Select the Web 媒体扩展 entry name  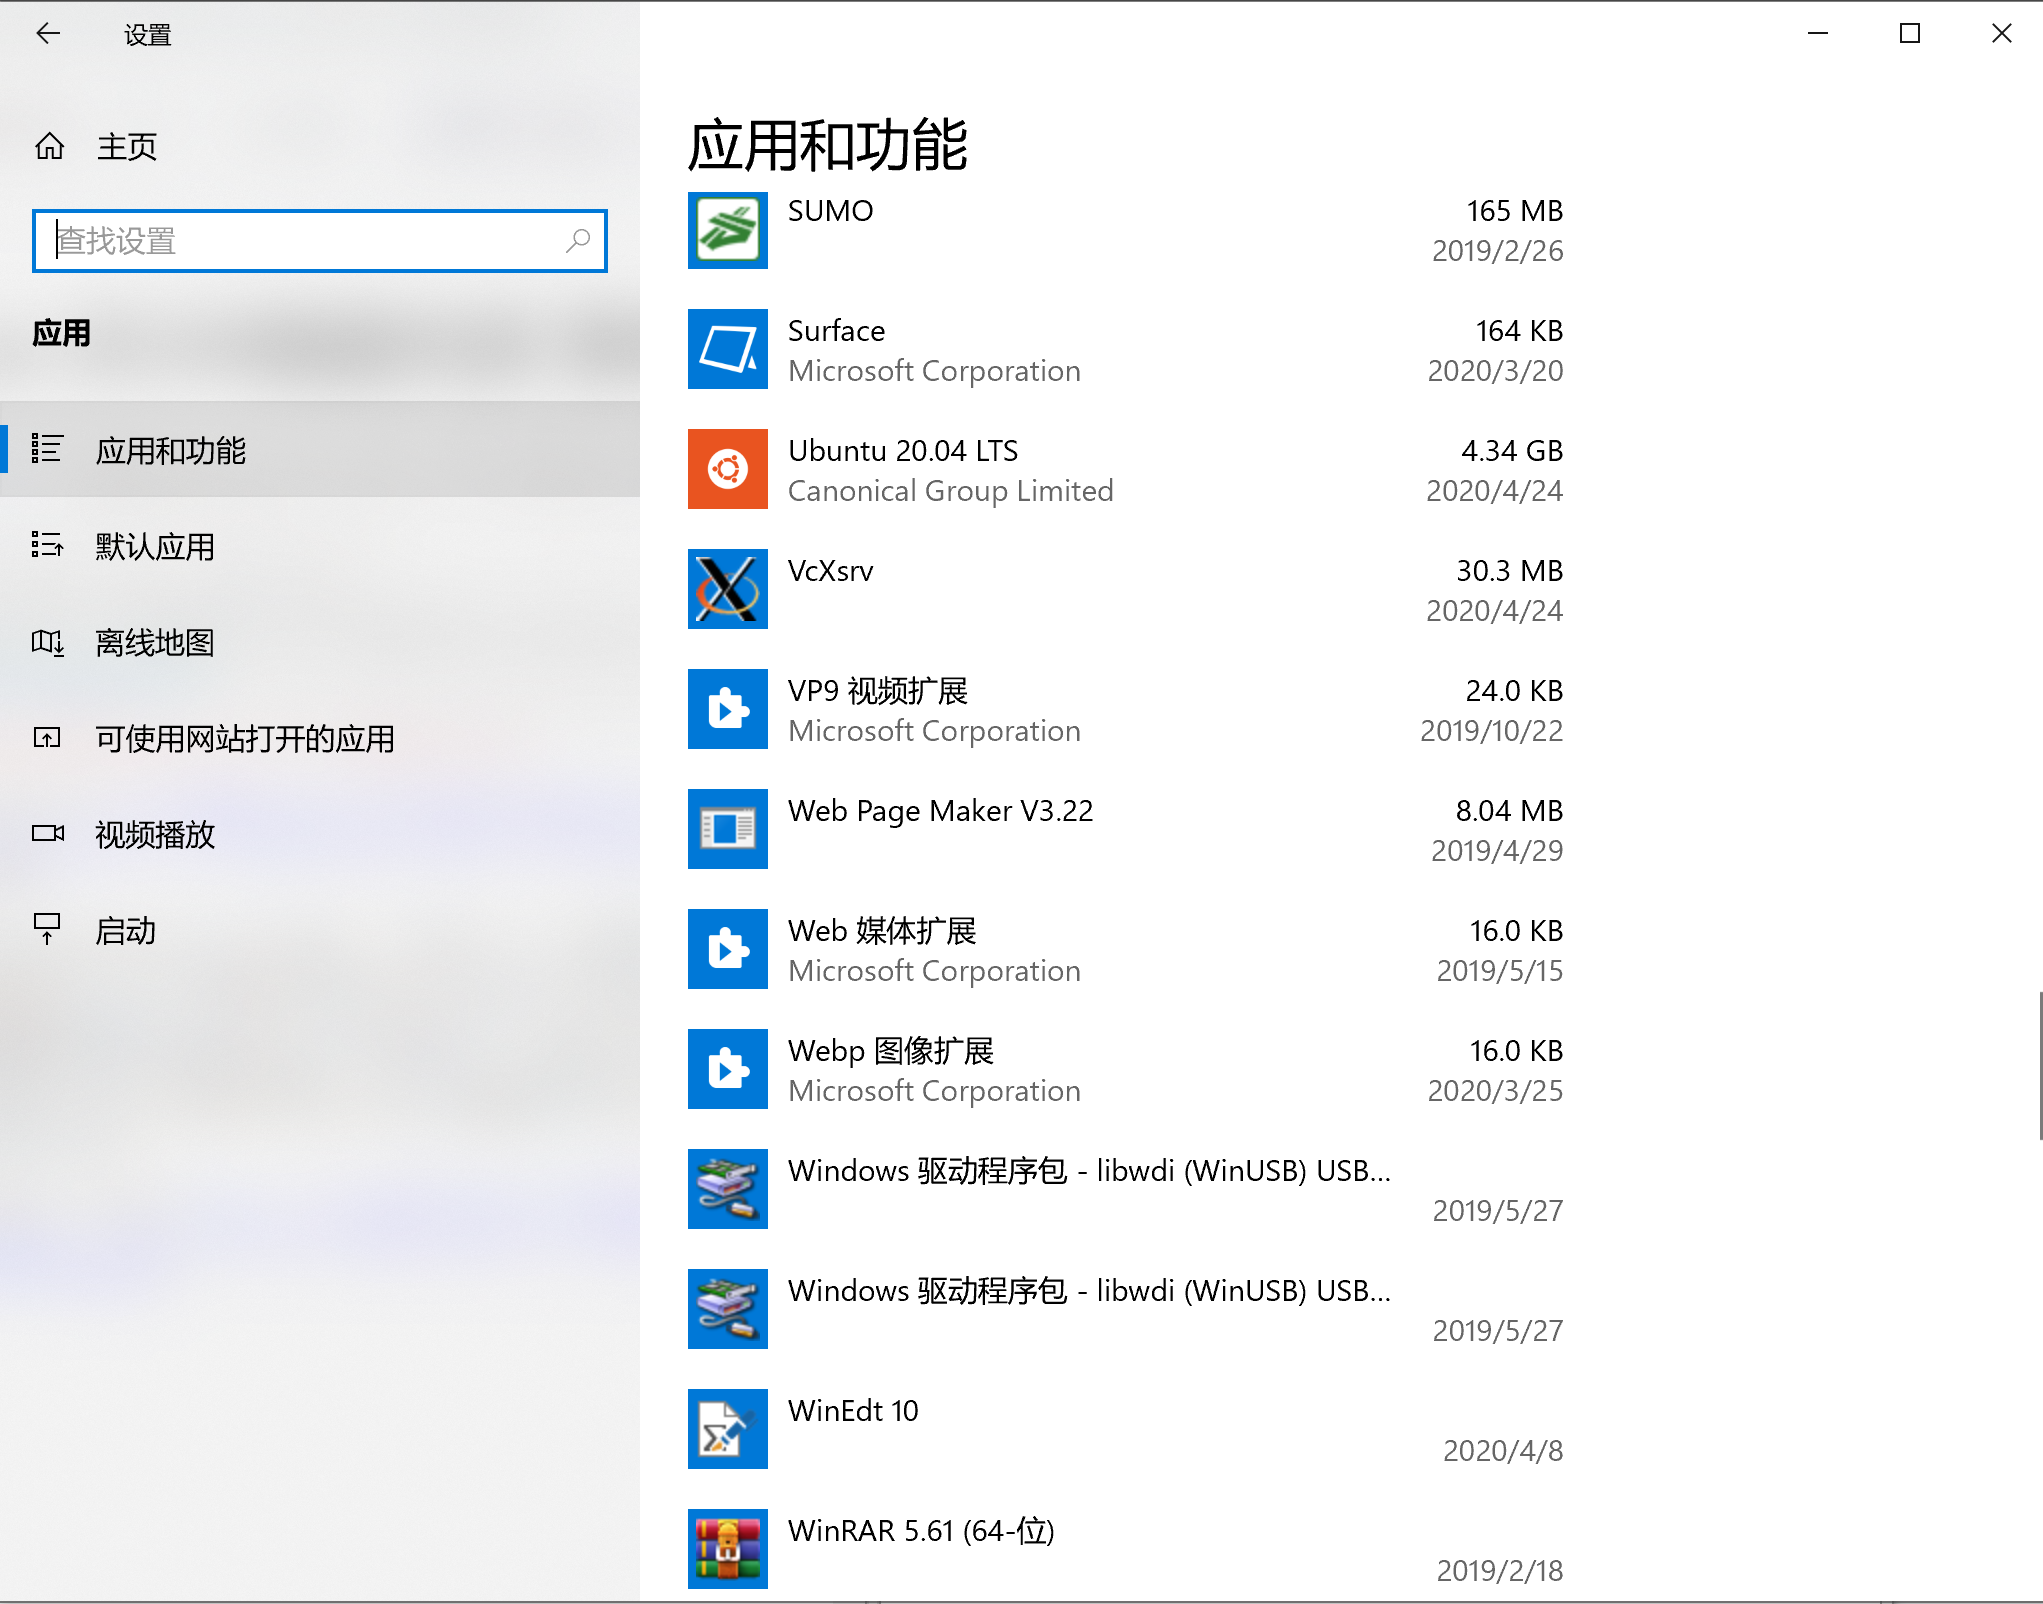click(882, 931)
